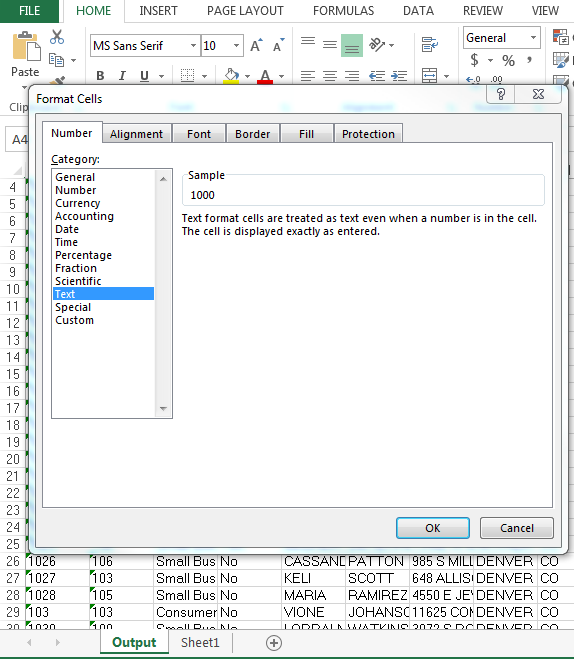Click the Increase Font Size icon
The width and height of the screenshot is (574, 659).
256,45
